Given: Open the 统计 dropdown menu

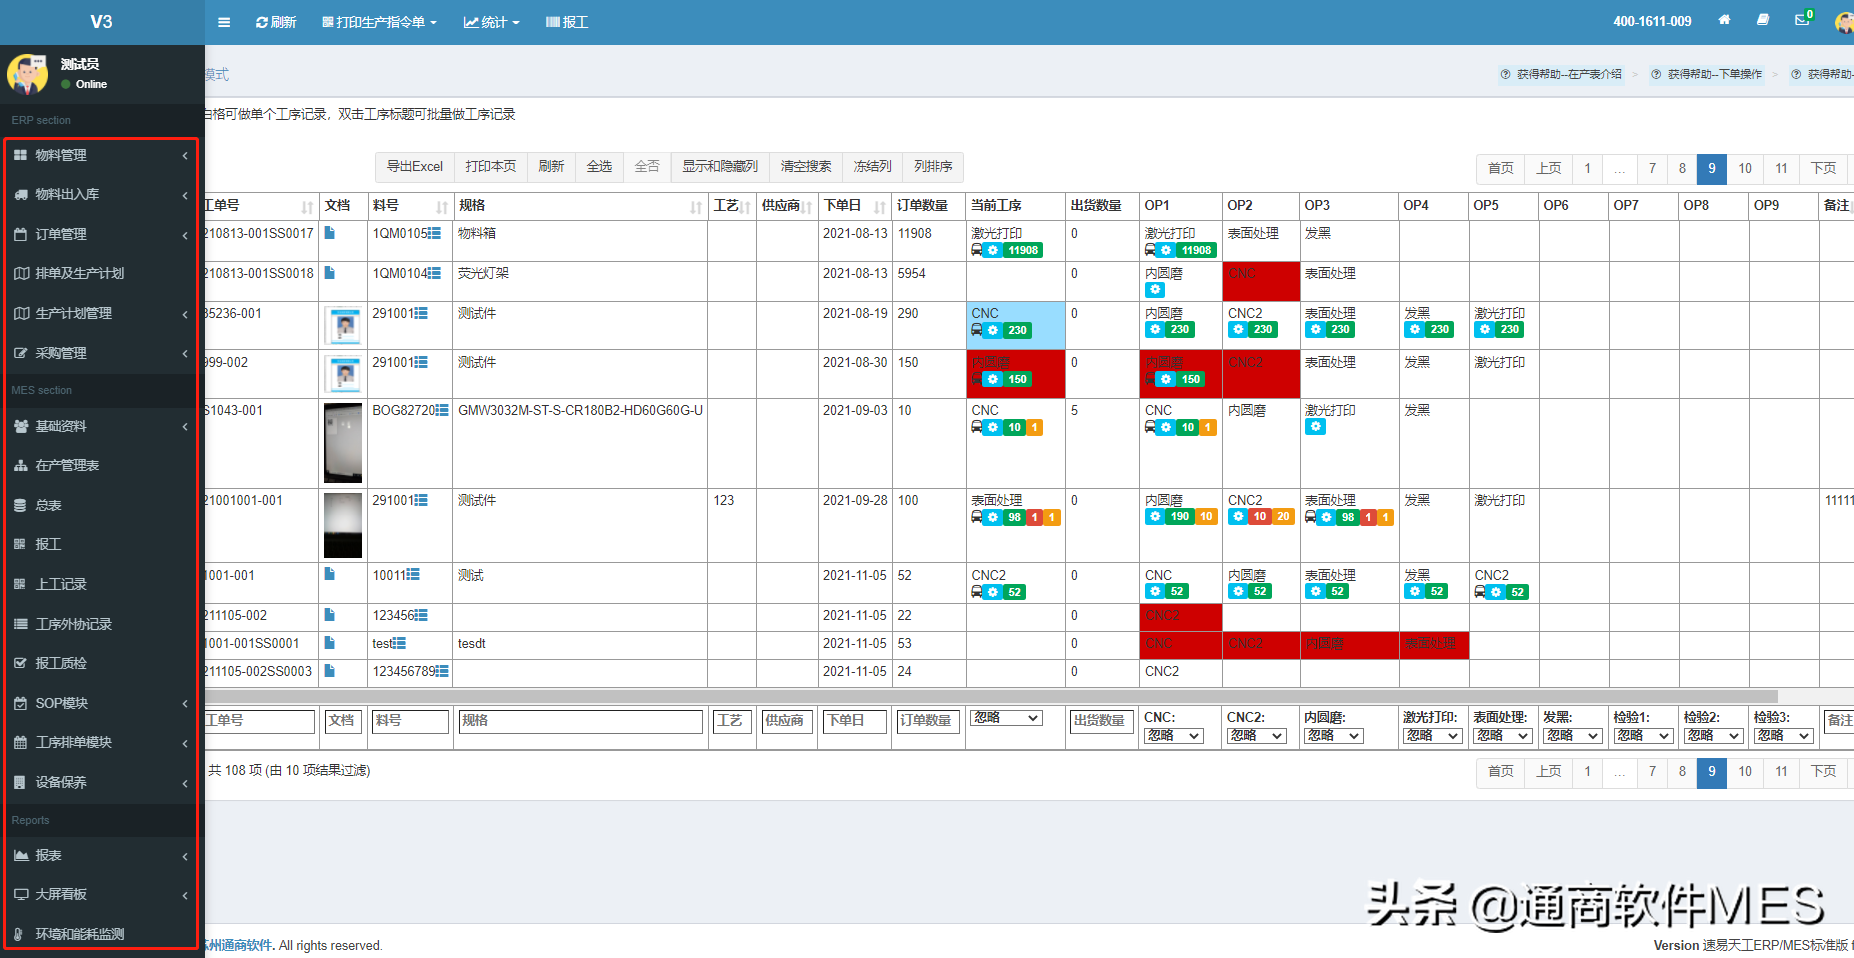Looking at the screenshot, I should tap(491, 22).
